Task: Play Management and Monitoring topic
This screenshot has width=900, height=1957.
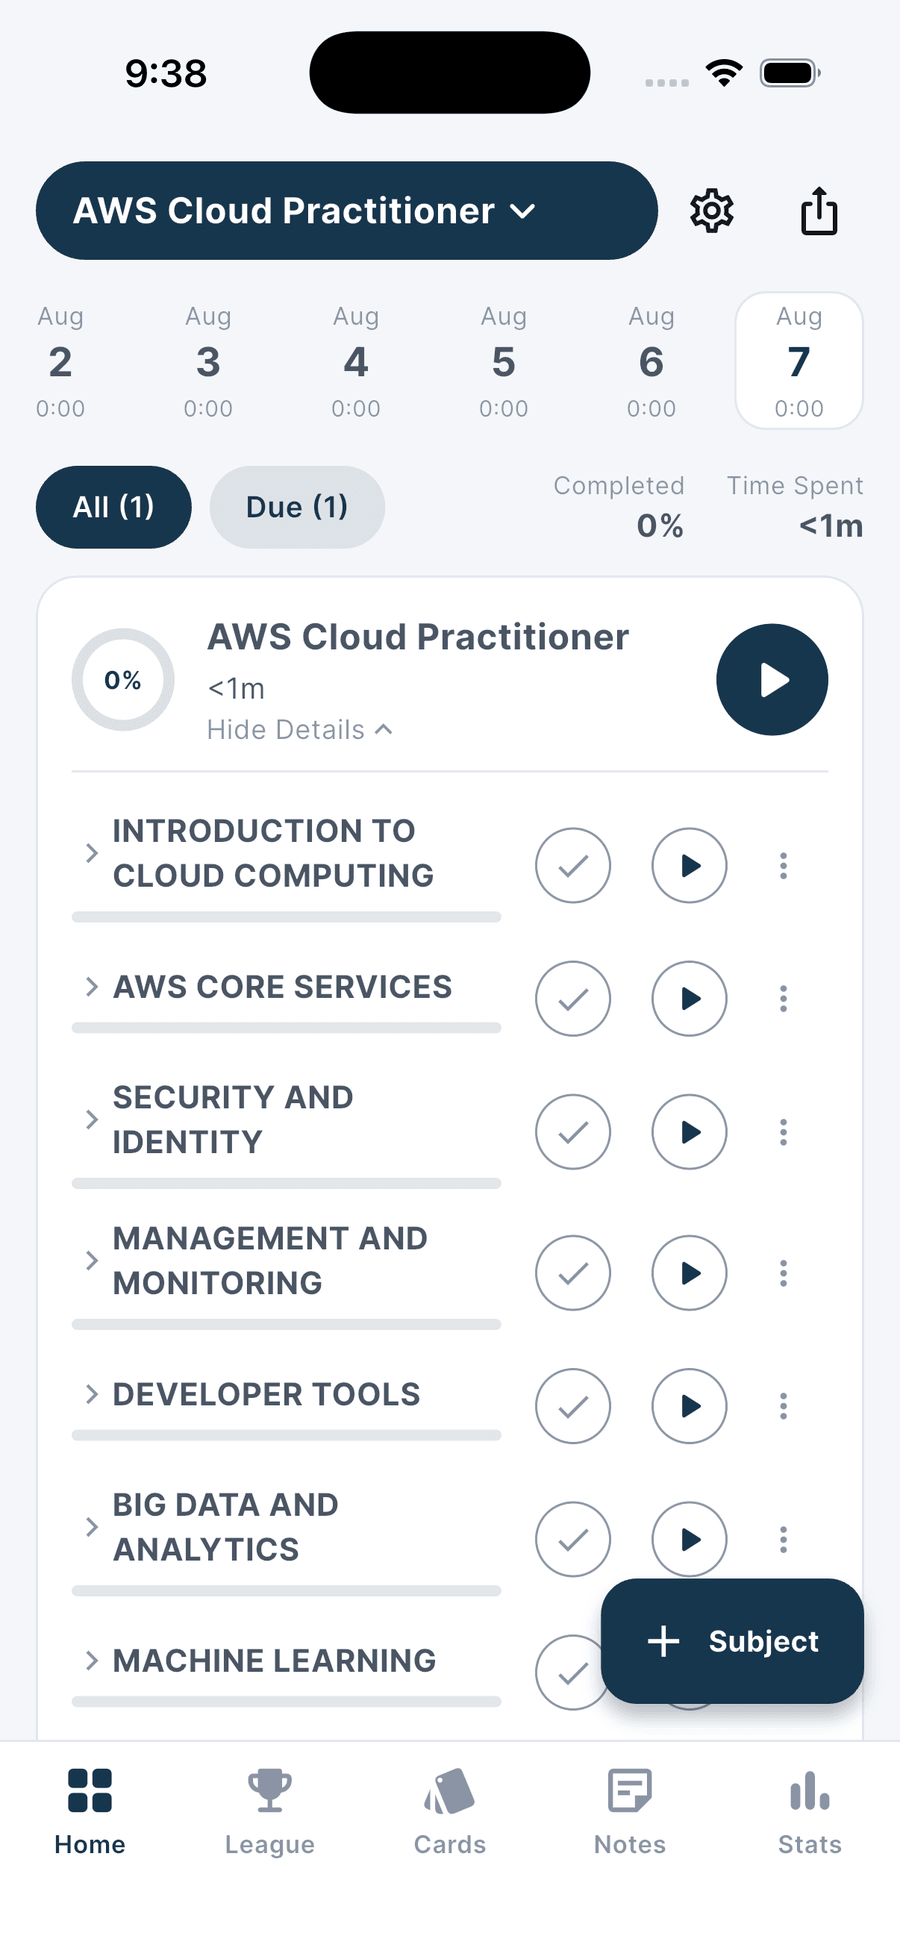Action: coord(689,1273)
